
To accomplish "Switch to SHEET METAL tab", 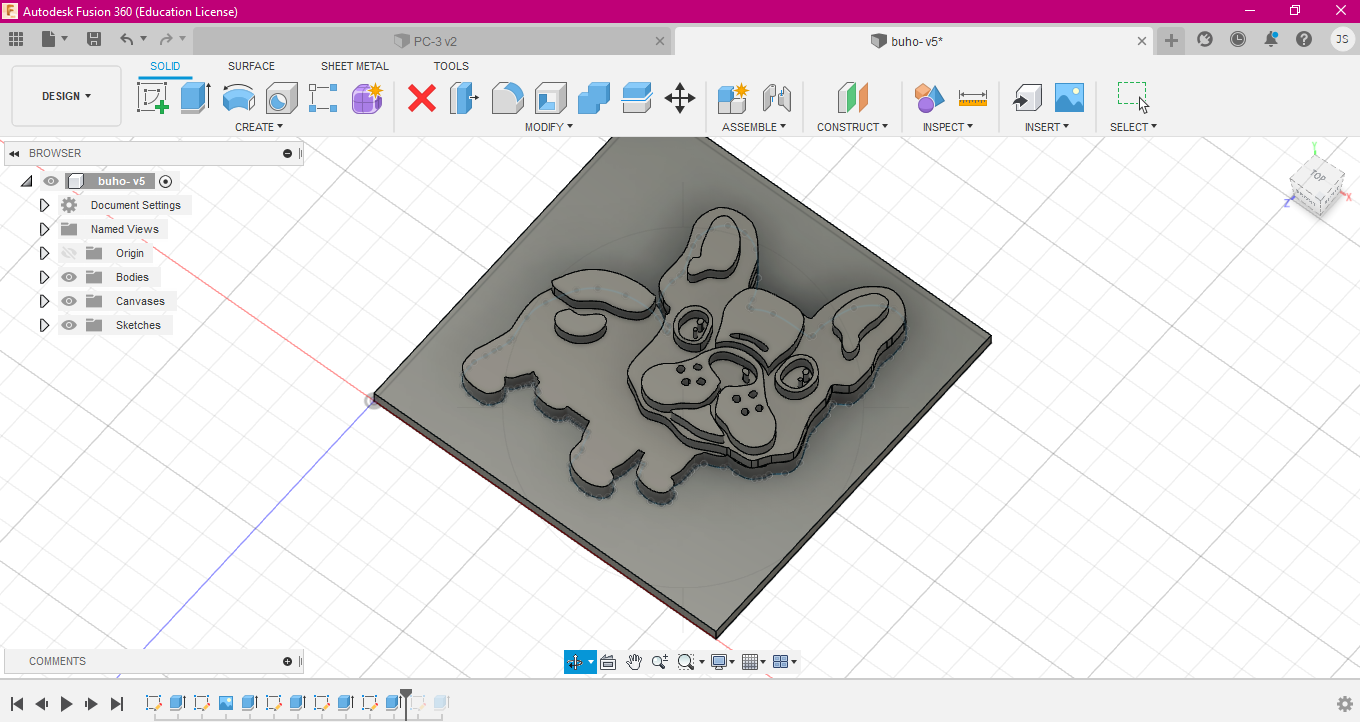I will click(355, 66).
